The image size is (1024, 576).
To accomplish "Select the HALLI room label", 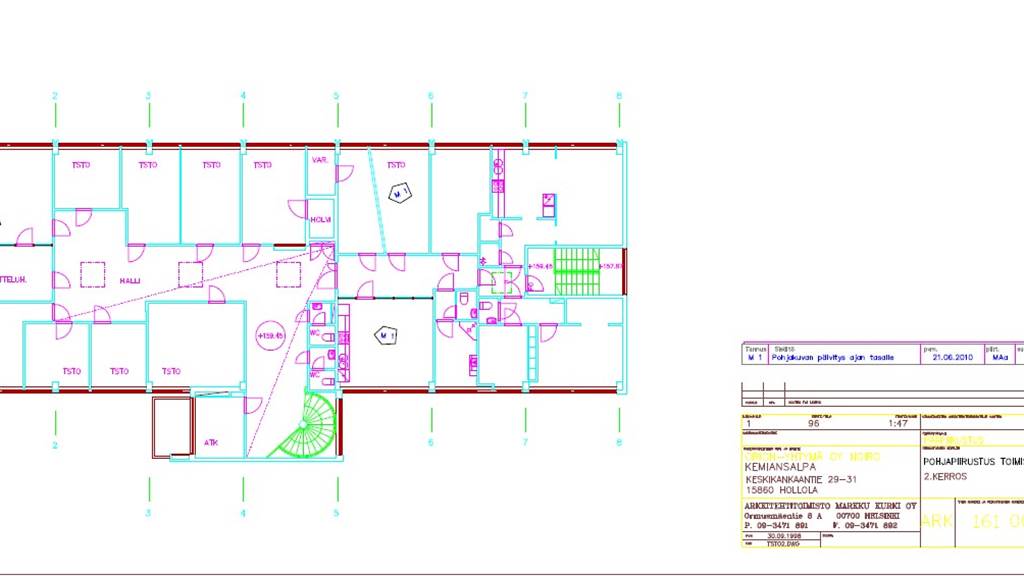I will click(130, 282).
